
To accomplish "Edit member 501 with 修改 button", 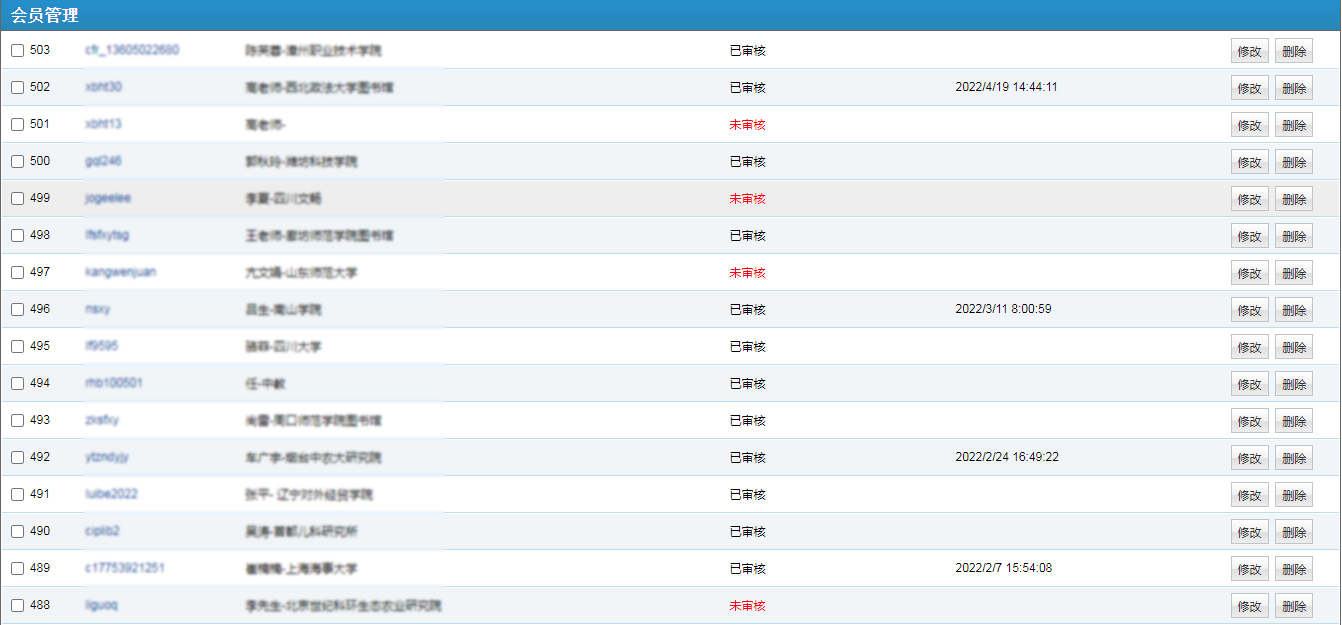I will pyautogui.click(x=1249, y=126).
